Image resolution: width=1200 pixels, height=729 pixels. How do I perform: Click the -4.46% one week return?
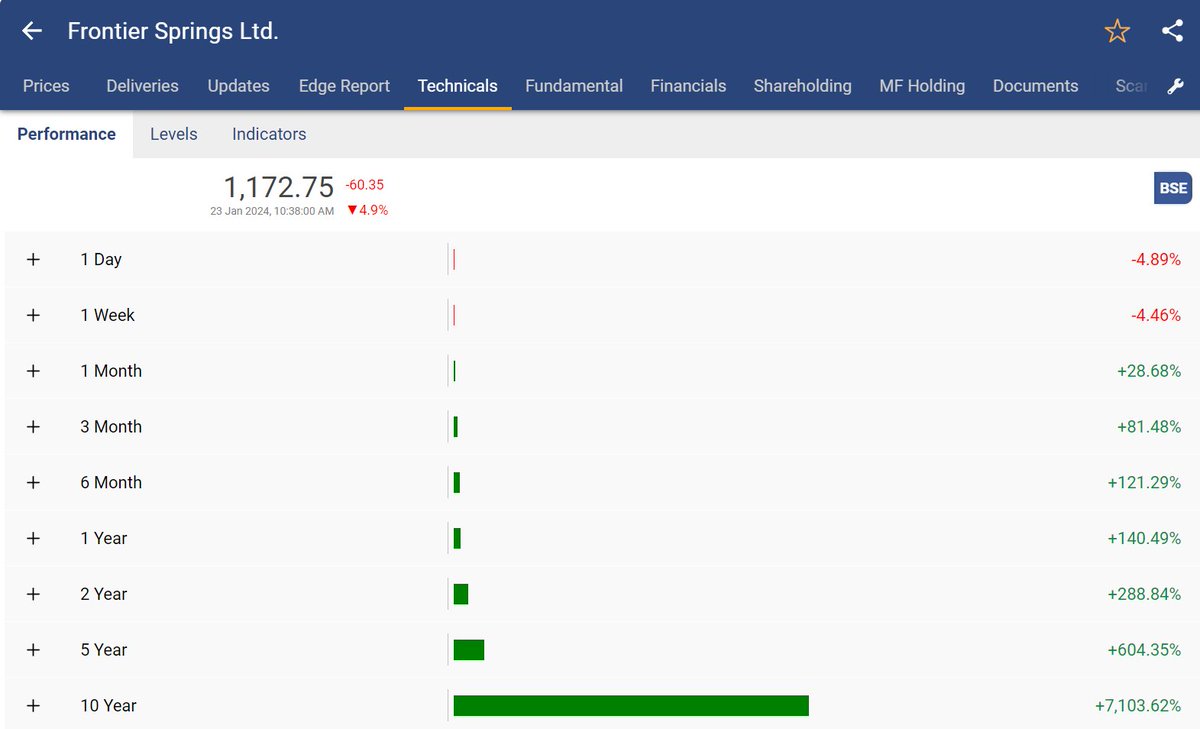tap(1156, 315)
